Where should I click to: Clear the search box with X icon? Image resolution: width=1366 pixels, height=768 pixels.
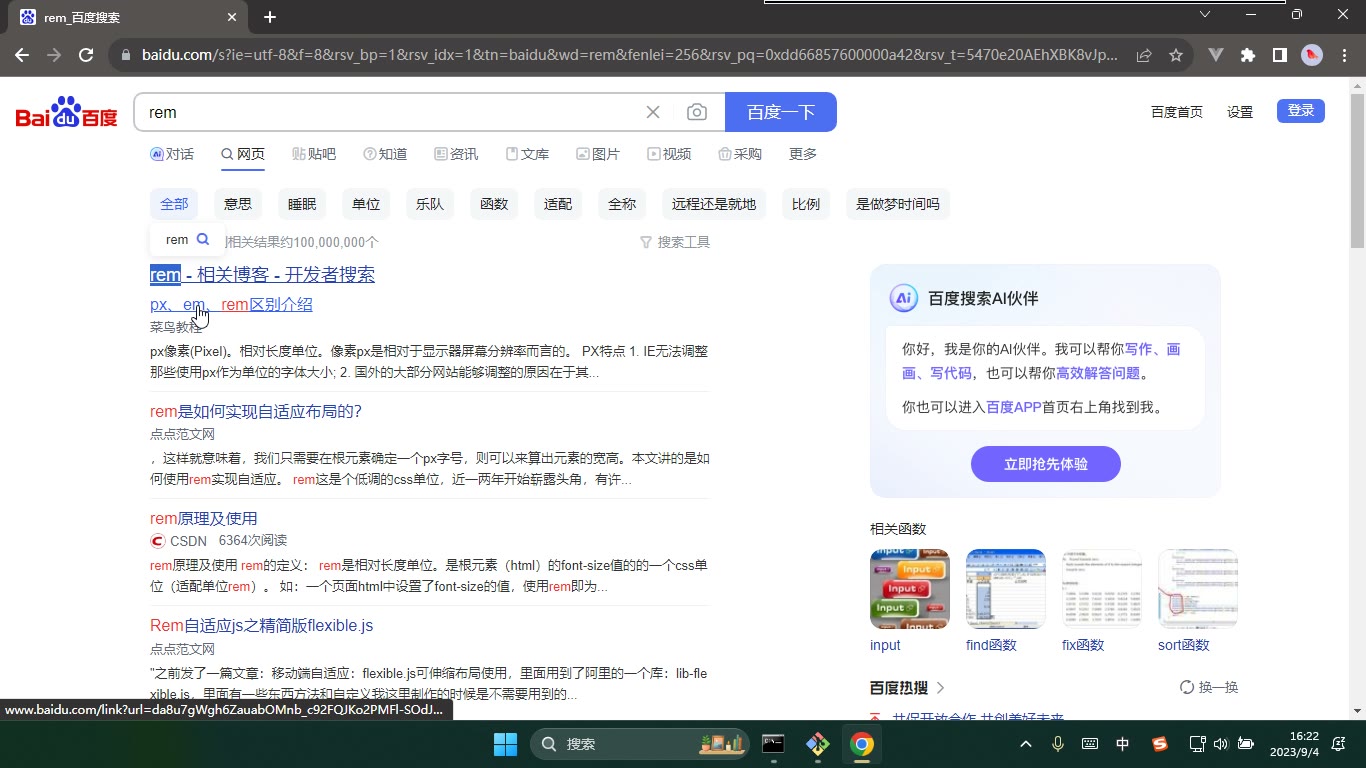click(x=653, y=112)
